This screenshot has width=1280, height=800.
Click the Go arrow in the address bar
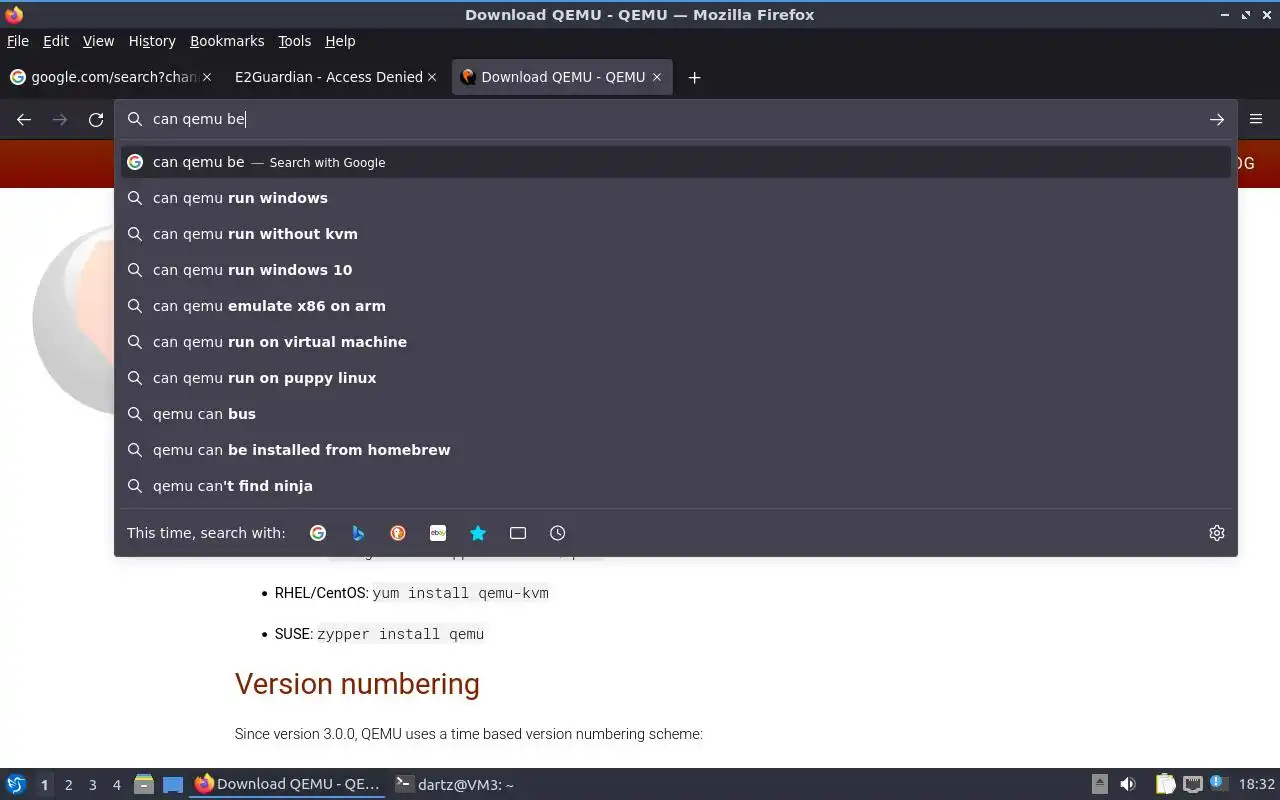point(1216,120)
